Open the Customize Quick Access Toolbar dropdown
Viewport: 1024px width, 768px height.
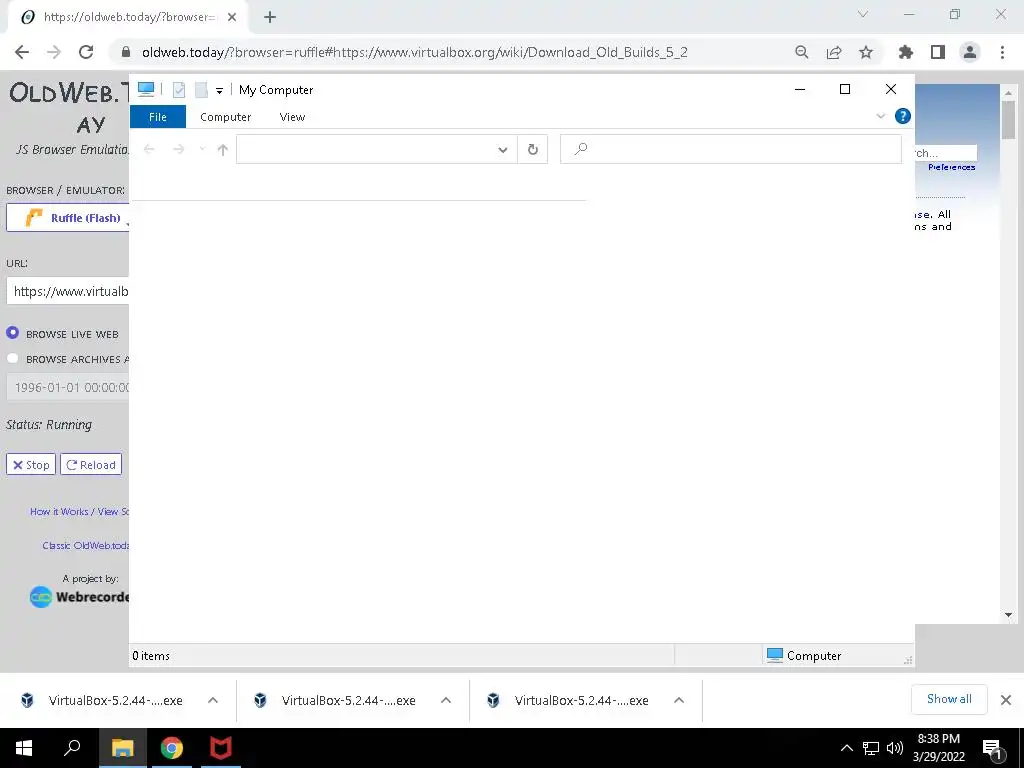pos(219,91)
